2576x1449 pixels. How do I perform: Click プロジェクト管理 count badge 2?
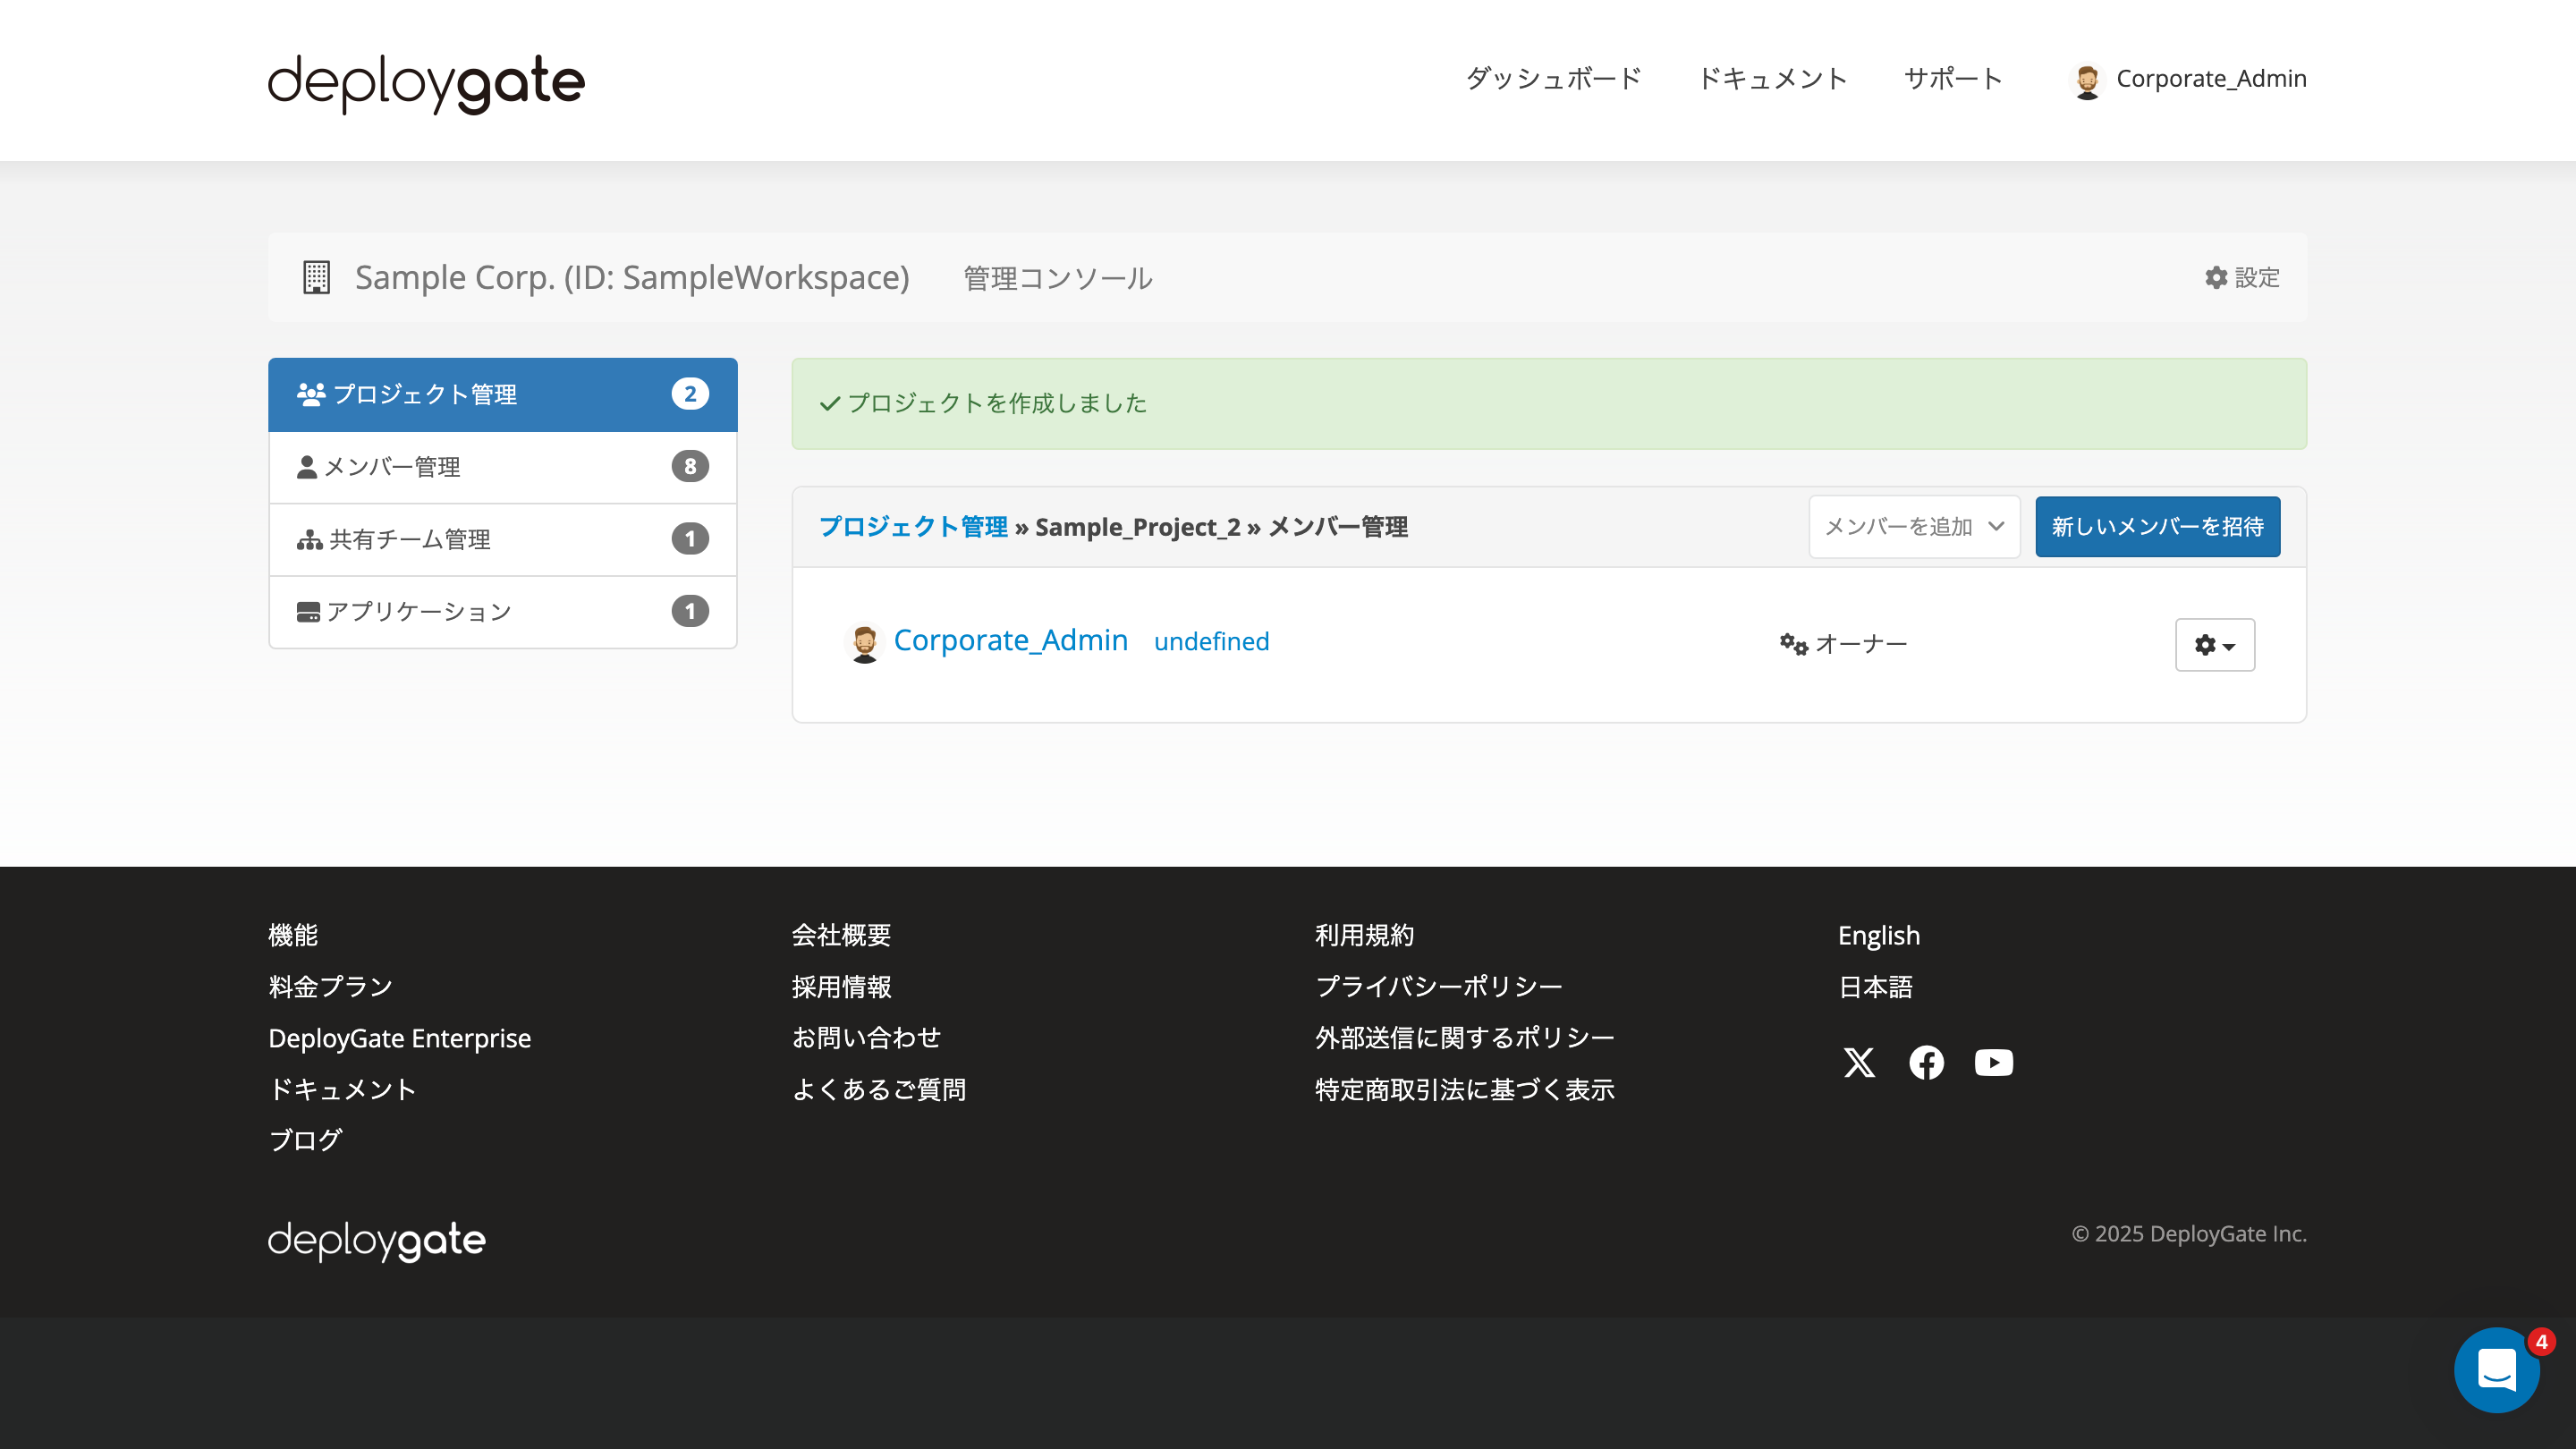tap(690, 394)
